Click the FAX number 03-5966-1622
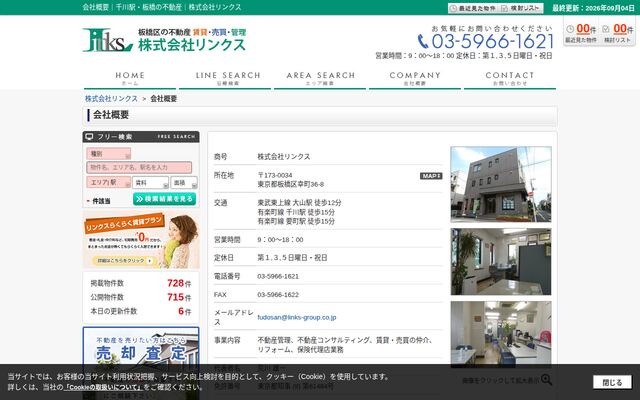This screenshot has width=640, height=400. (x=278, y=295)
